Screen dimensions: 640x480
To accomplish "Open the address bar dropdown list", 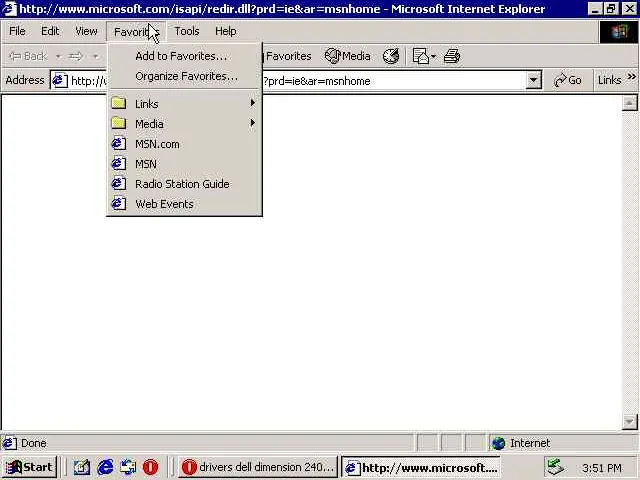I will pos(533,80).
